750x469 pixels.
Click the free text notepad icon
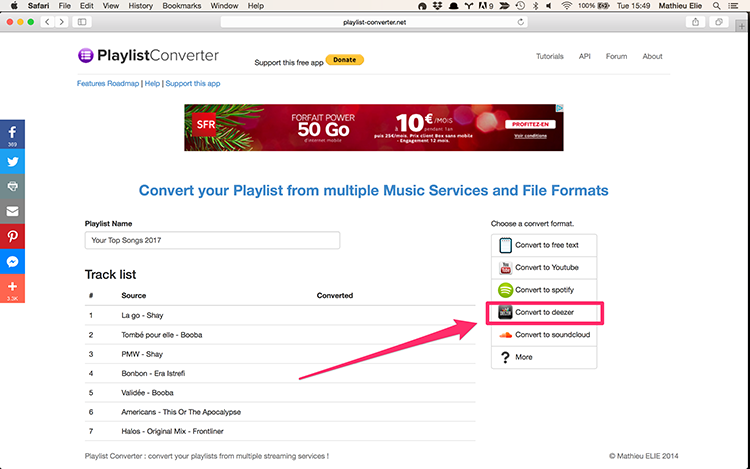pyautogui.click(x=505, y=245)
